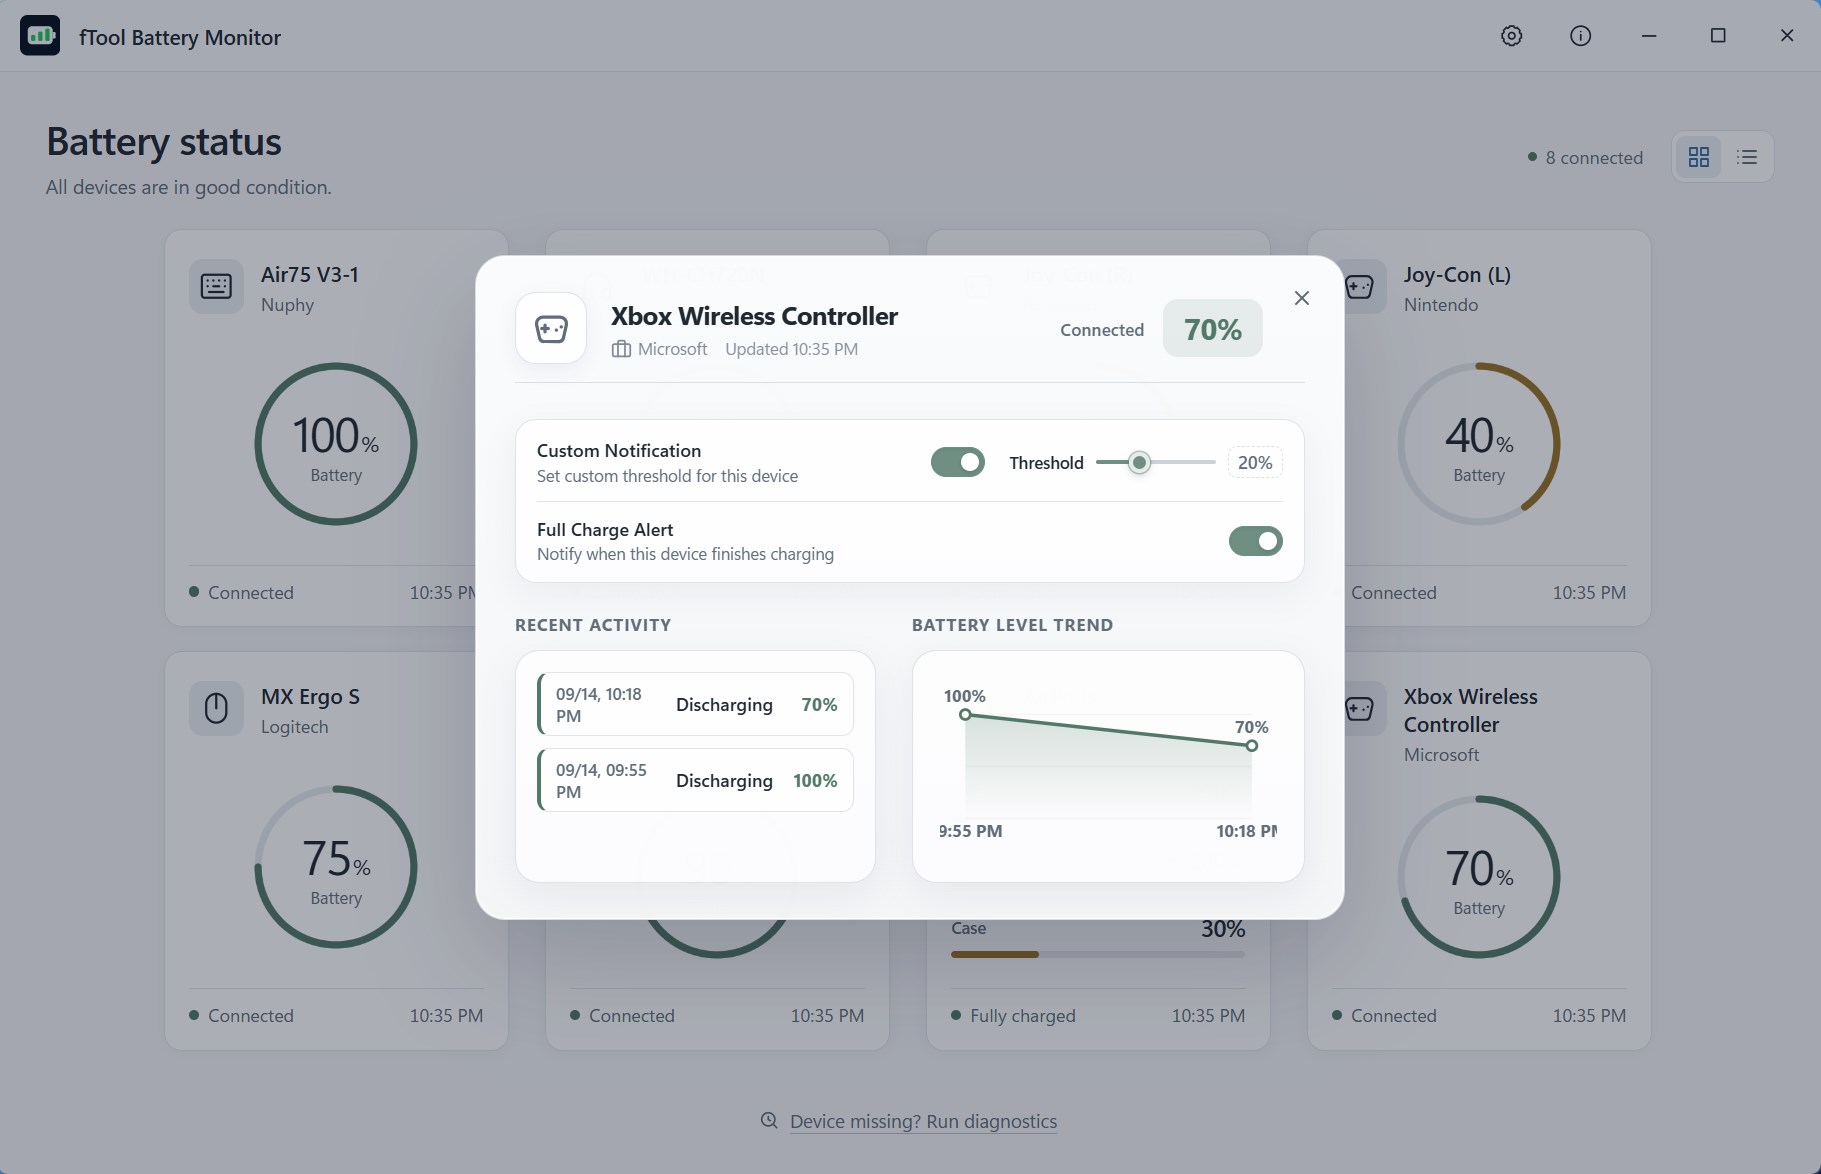Open Device missing? Run diagnostics link
Image resolution: width=1821 pixels, height=1174 pixels.
click(x=923, y=1121)
